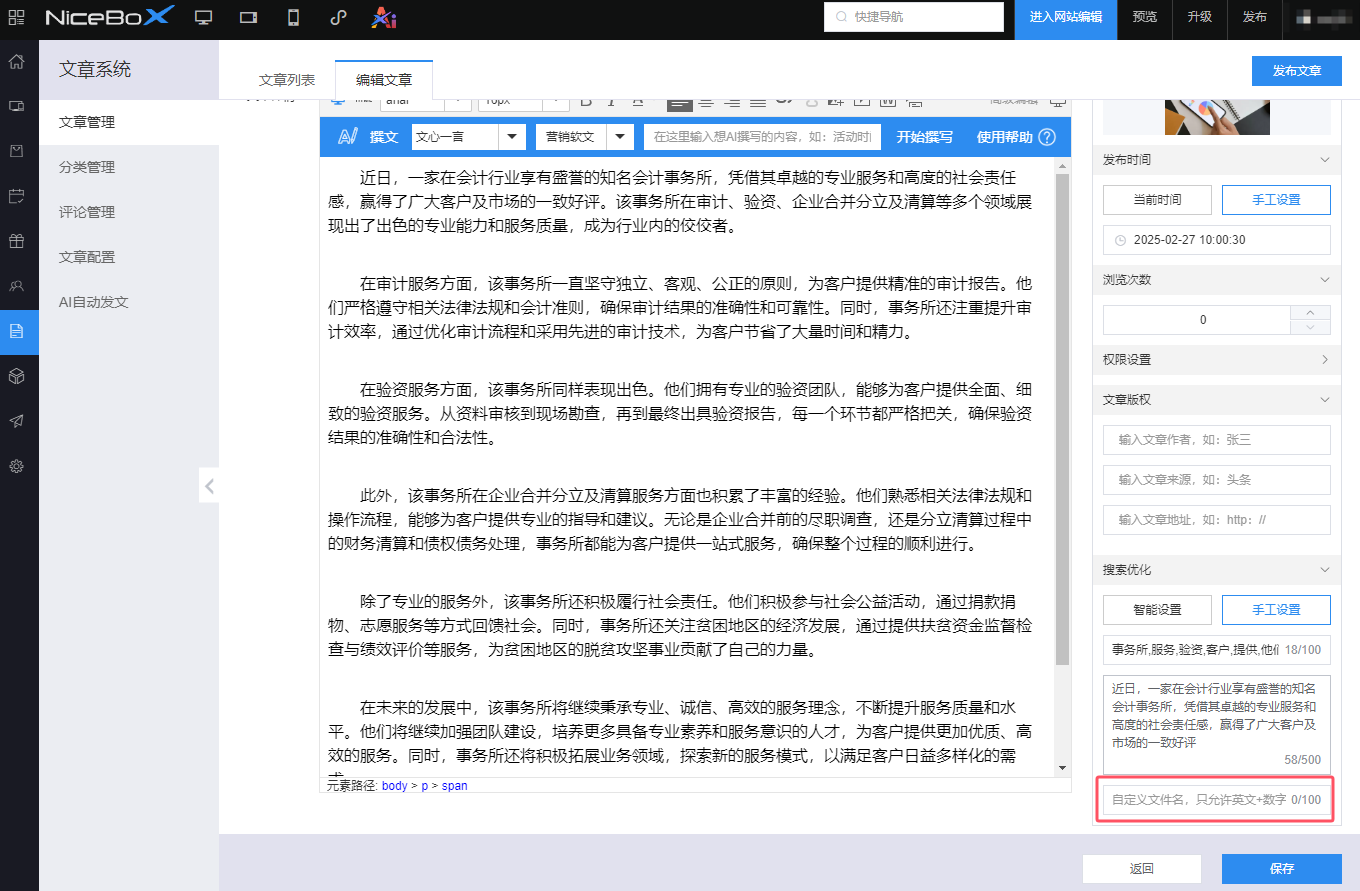This screenshot has width=1360, height=891.
Task: Focus the 输入文章作者 field
Action: coord(1217,440)
